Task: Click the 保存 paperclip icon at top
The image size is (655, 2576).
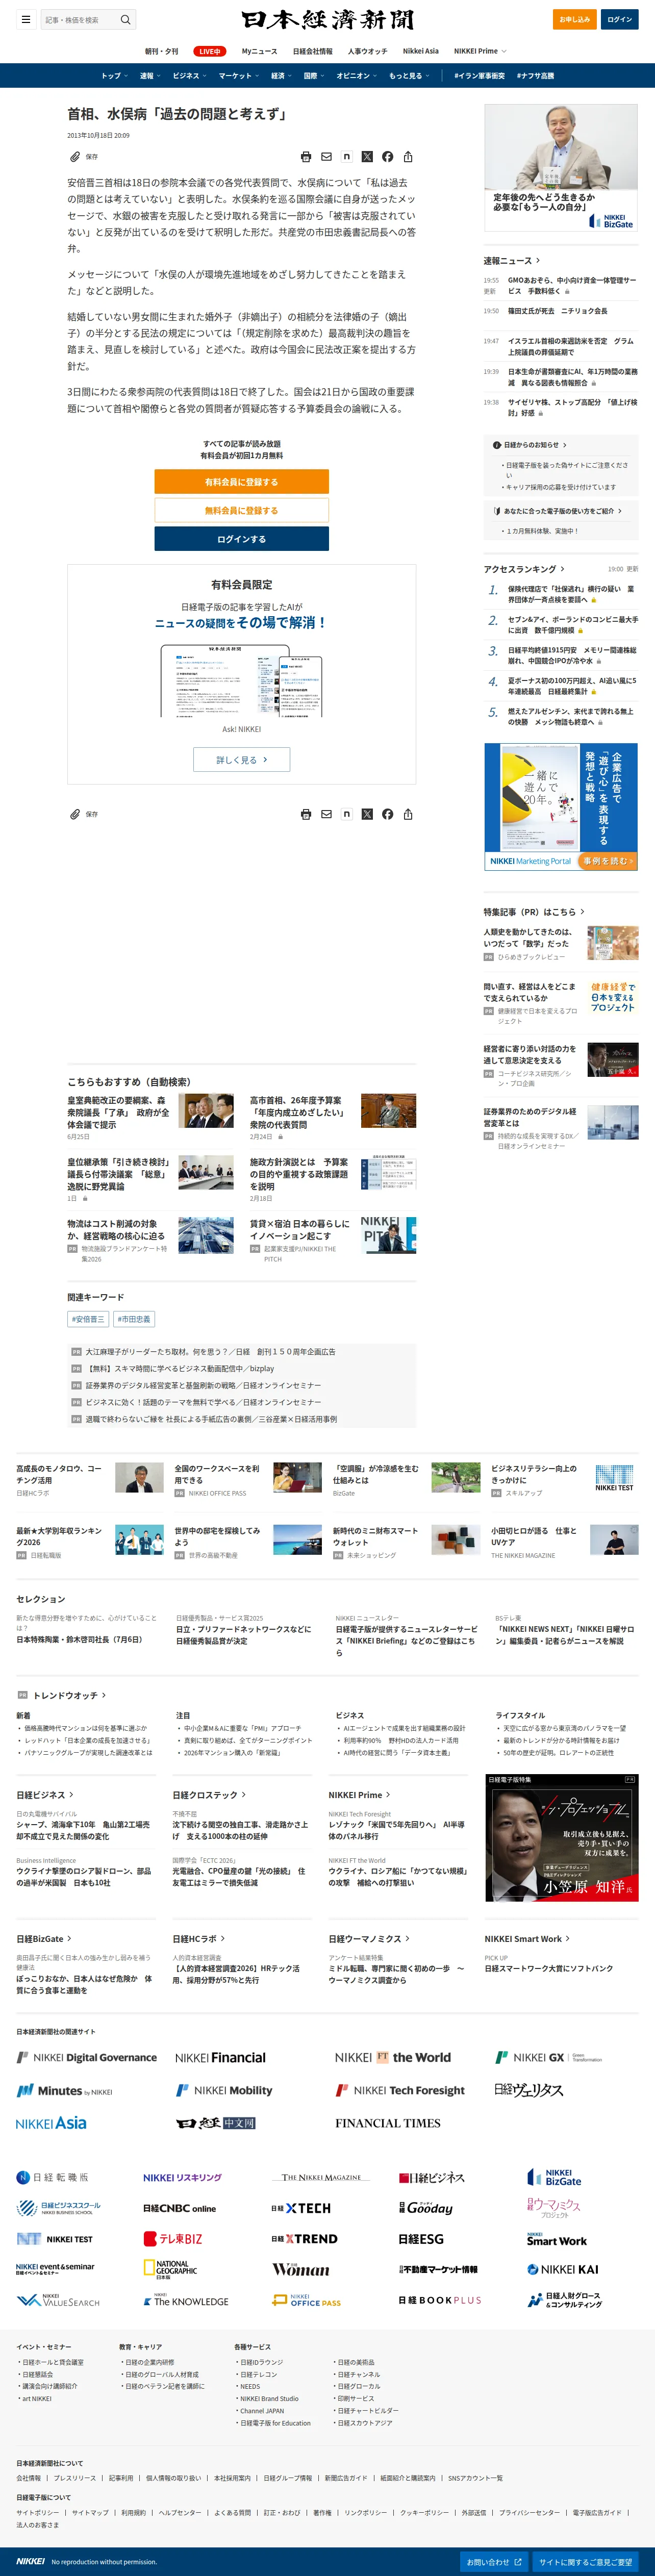Action: point(75,157)
